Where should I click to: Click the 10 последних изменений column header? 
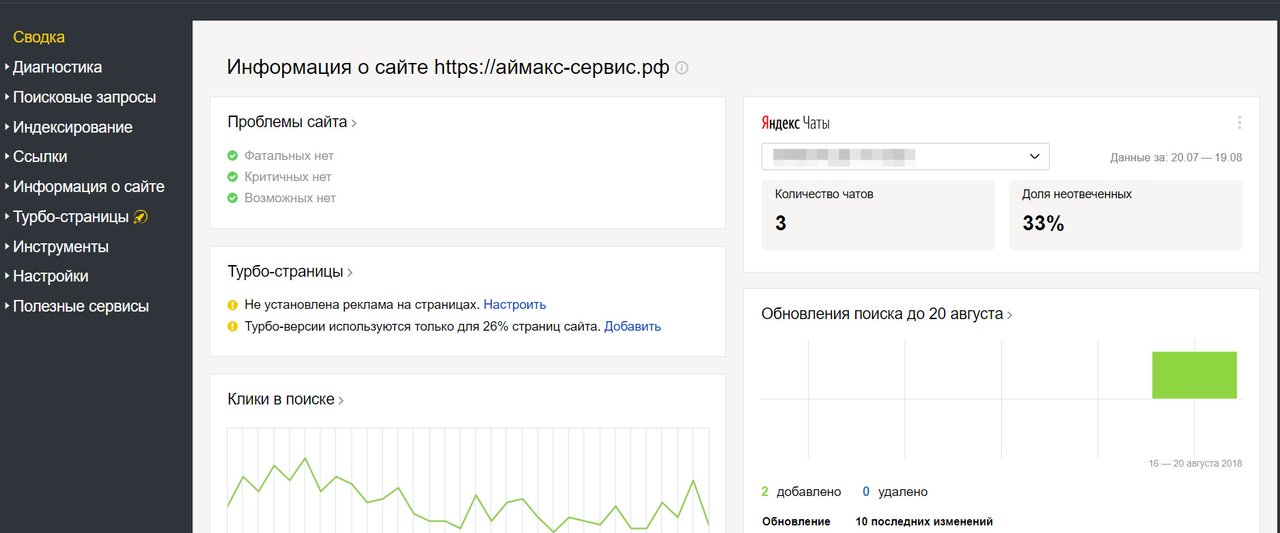(924, 522)
